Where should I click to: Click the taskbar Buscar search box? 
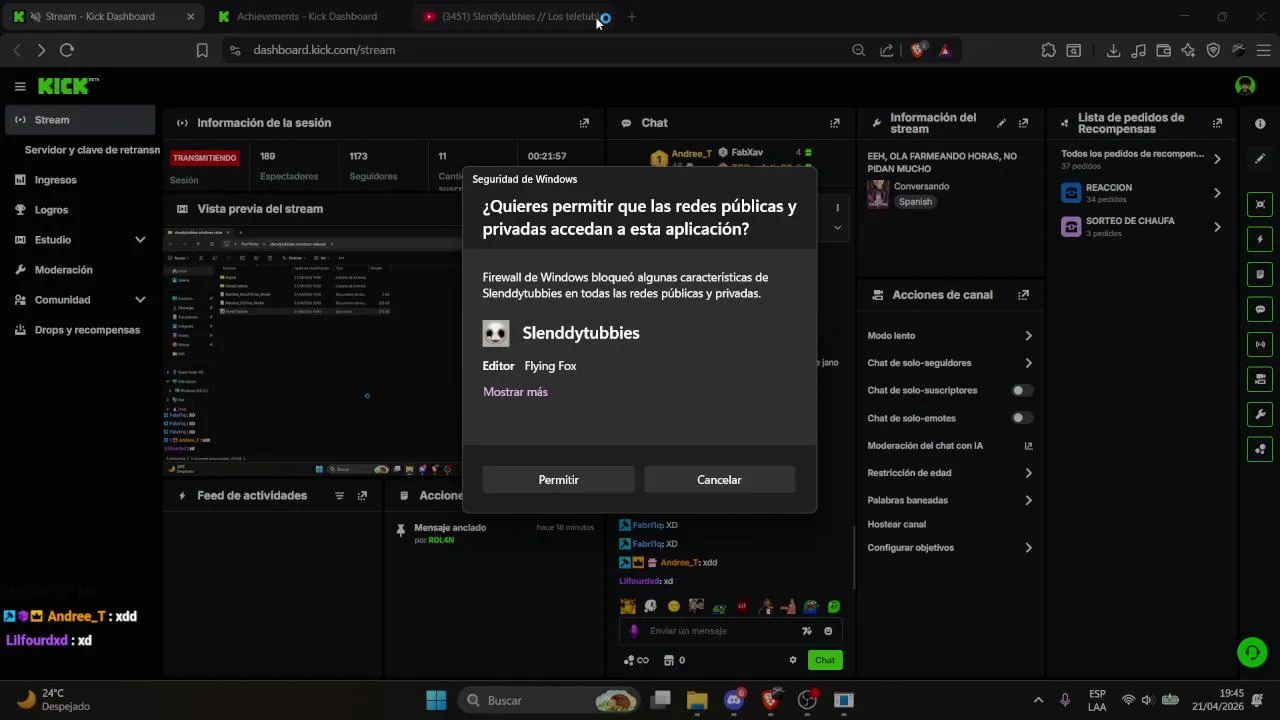548,700
